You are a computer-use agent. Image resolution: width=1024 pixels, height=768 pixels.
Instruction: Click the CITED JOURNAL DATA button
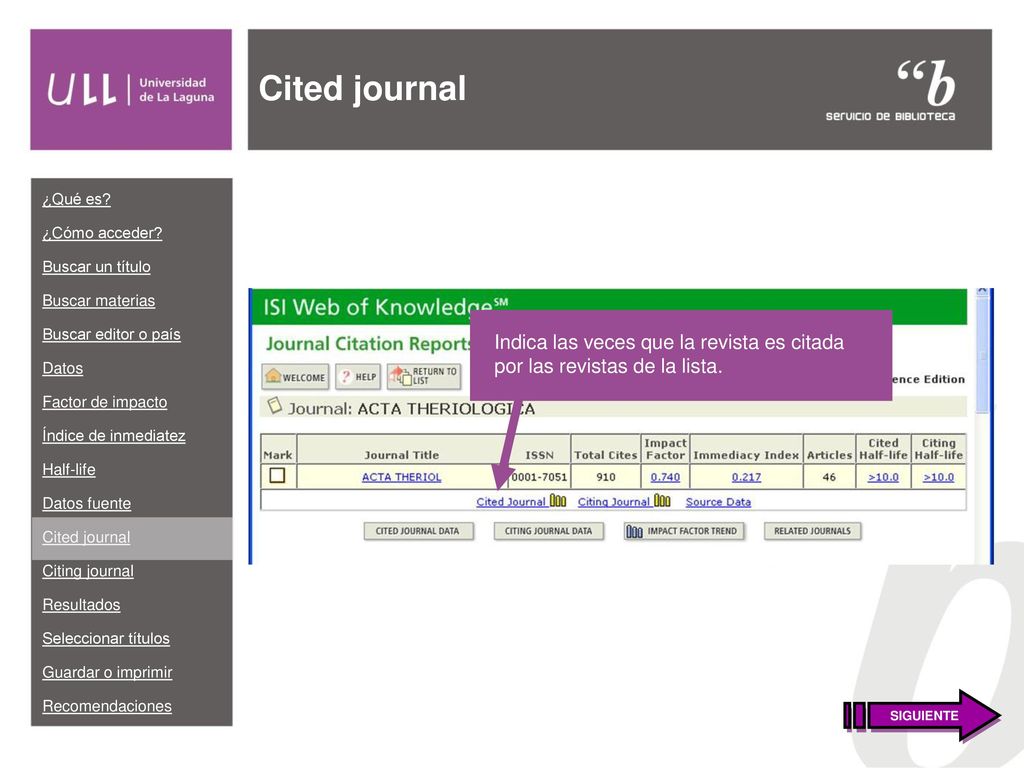[418, 531]
